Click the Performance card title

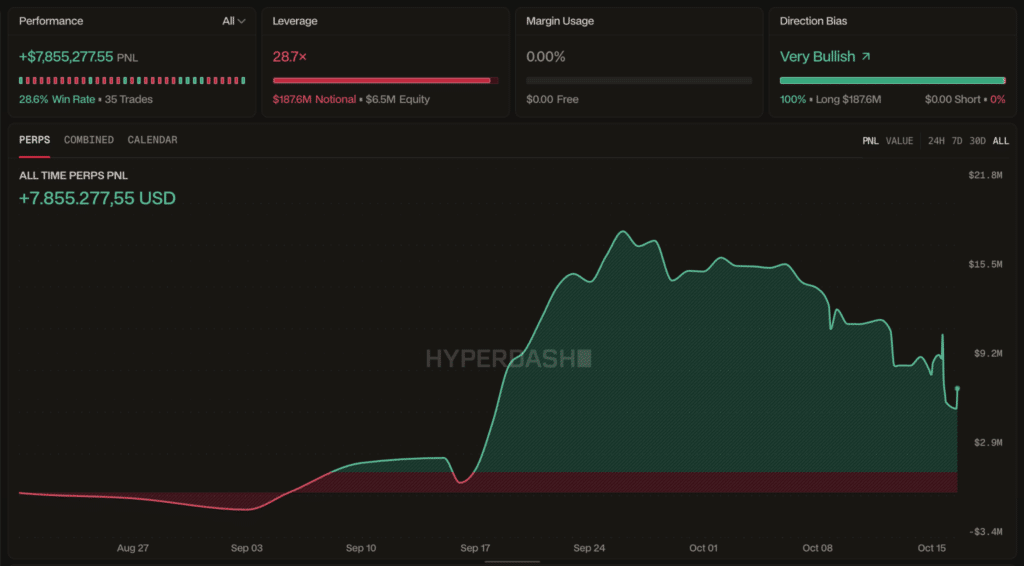(51, 21)
